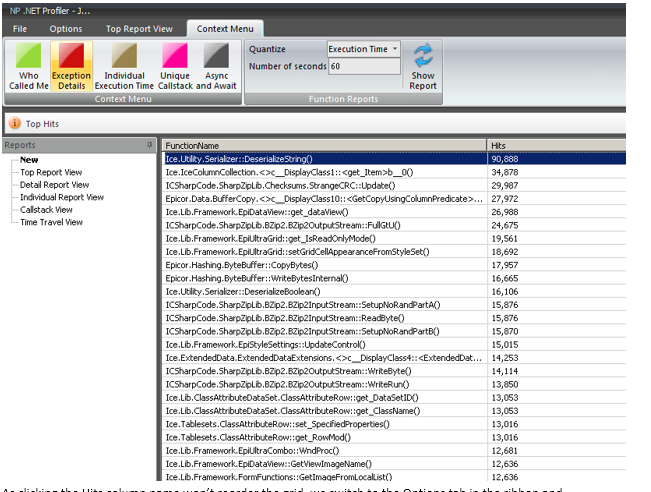Open Top Report View in Reports tree
This screenshot has width=651, height=492.
click(51, 172)
